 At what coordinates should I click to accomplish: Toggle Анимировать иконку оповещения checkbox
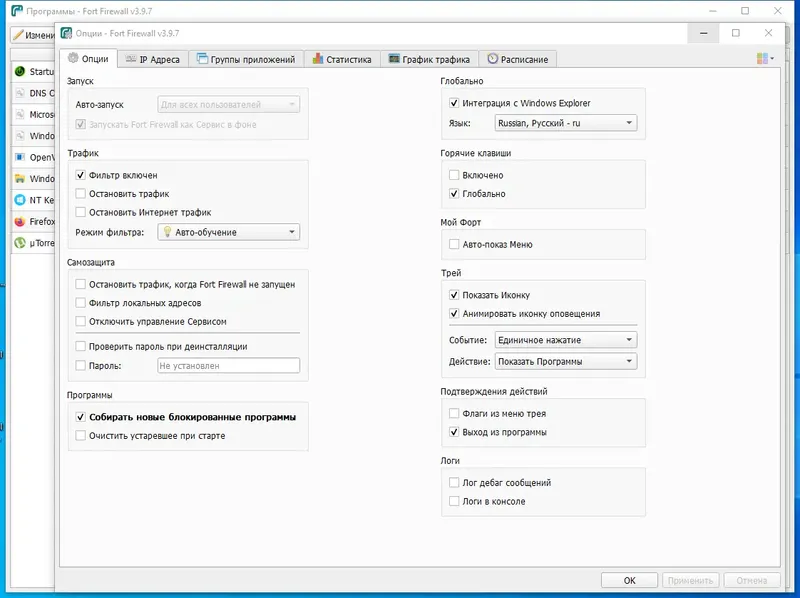coord(454,313)
